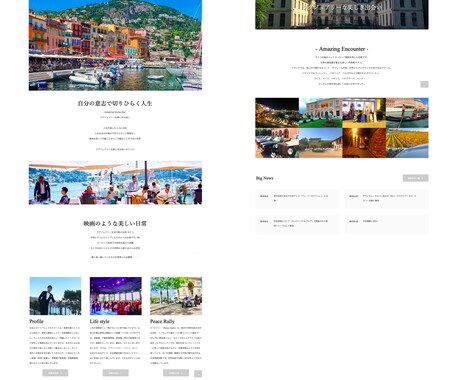The width and height of the screenshot is (460, 380).
Task: Open the Life style purple party hall photo
Action: click(x=116, y=296)
